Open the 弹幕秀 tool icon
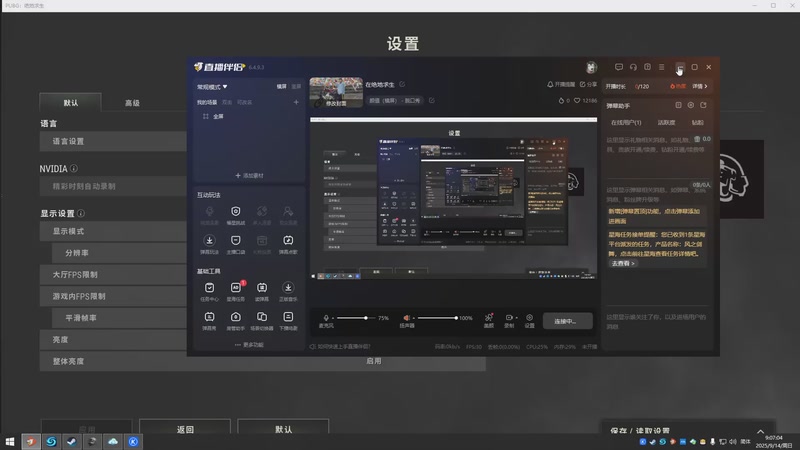This screenshot has height=450, width=800. coord(209,321)
